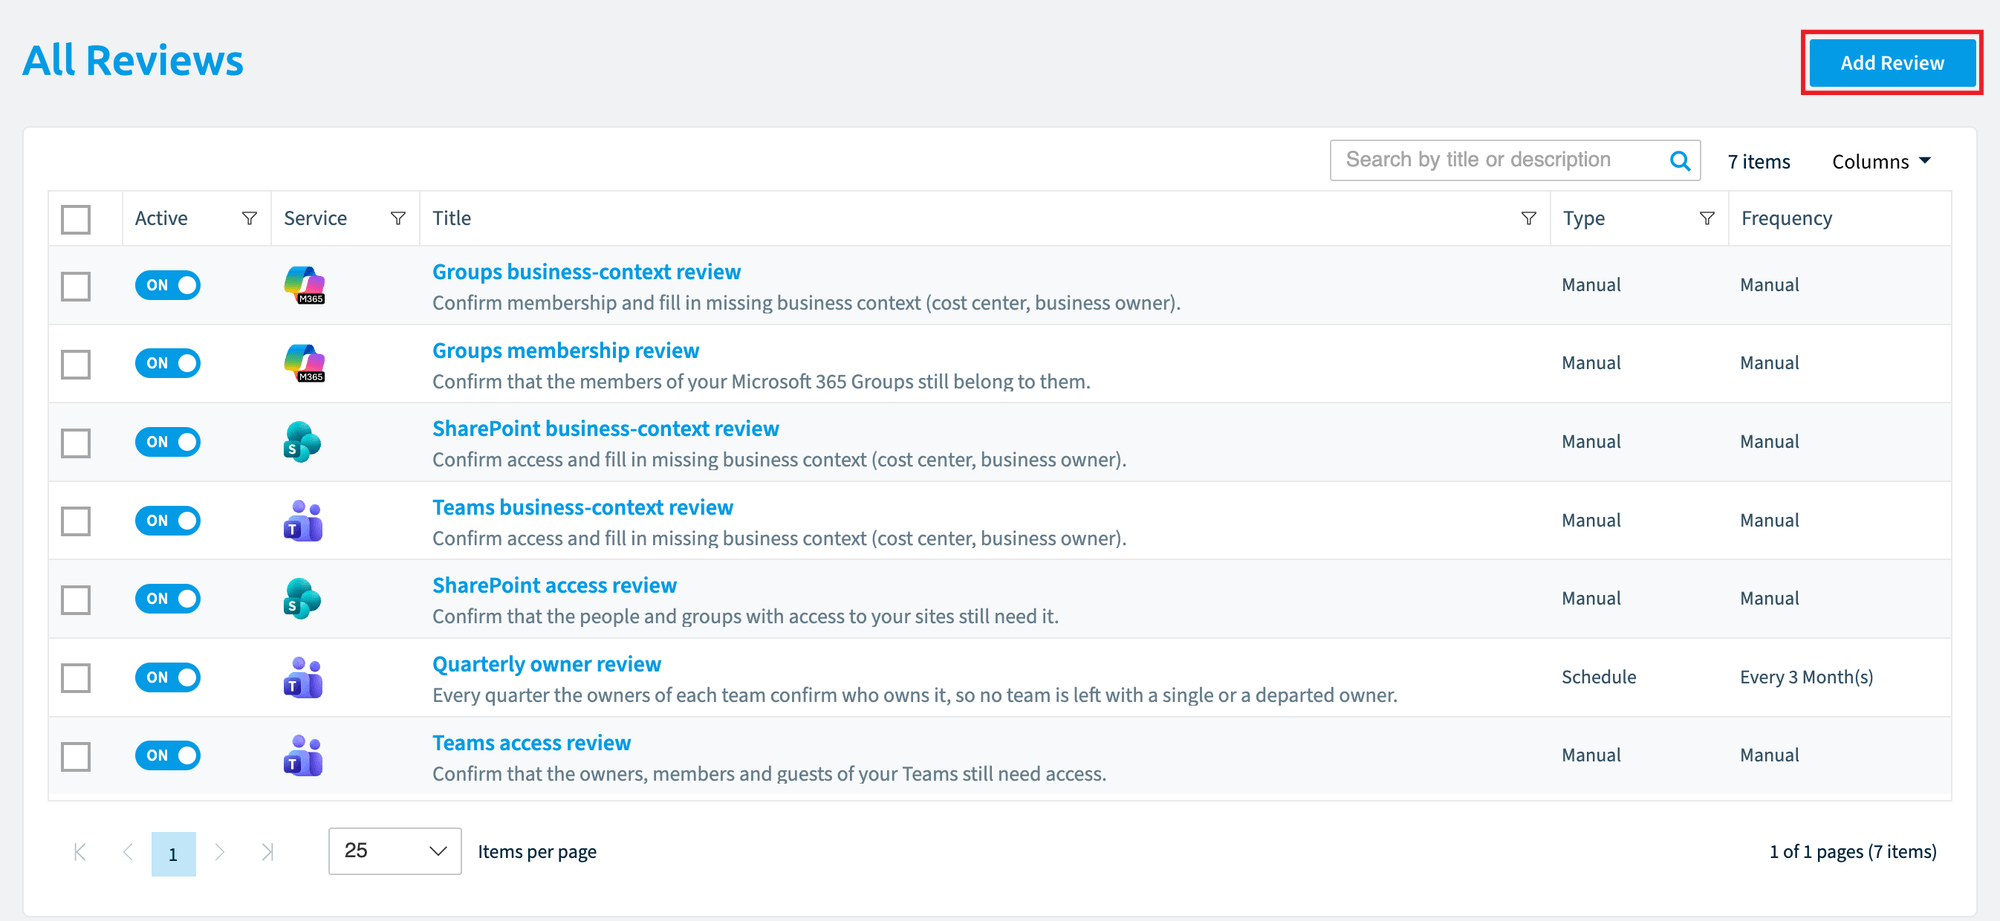Click the 'All Reviews' heading
The image size is (2000, 921).
click(x=133, y=60)
